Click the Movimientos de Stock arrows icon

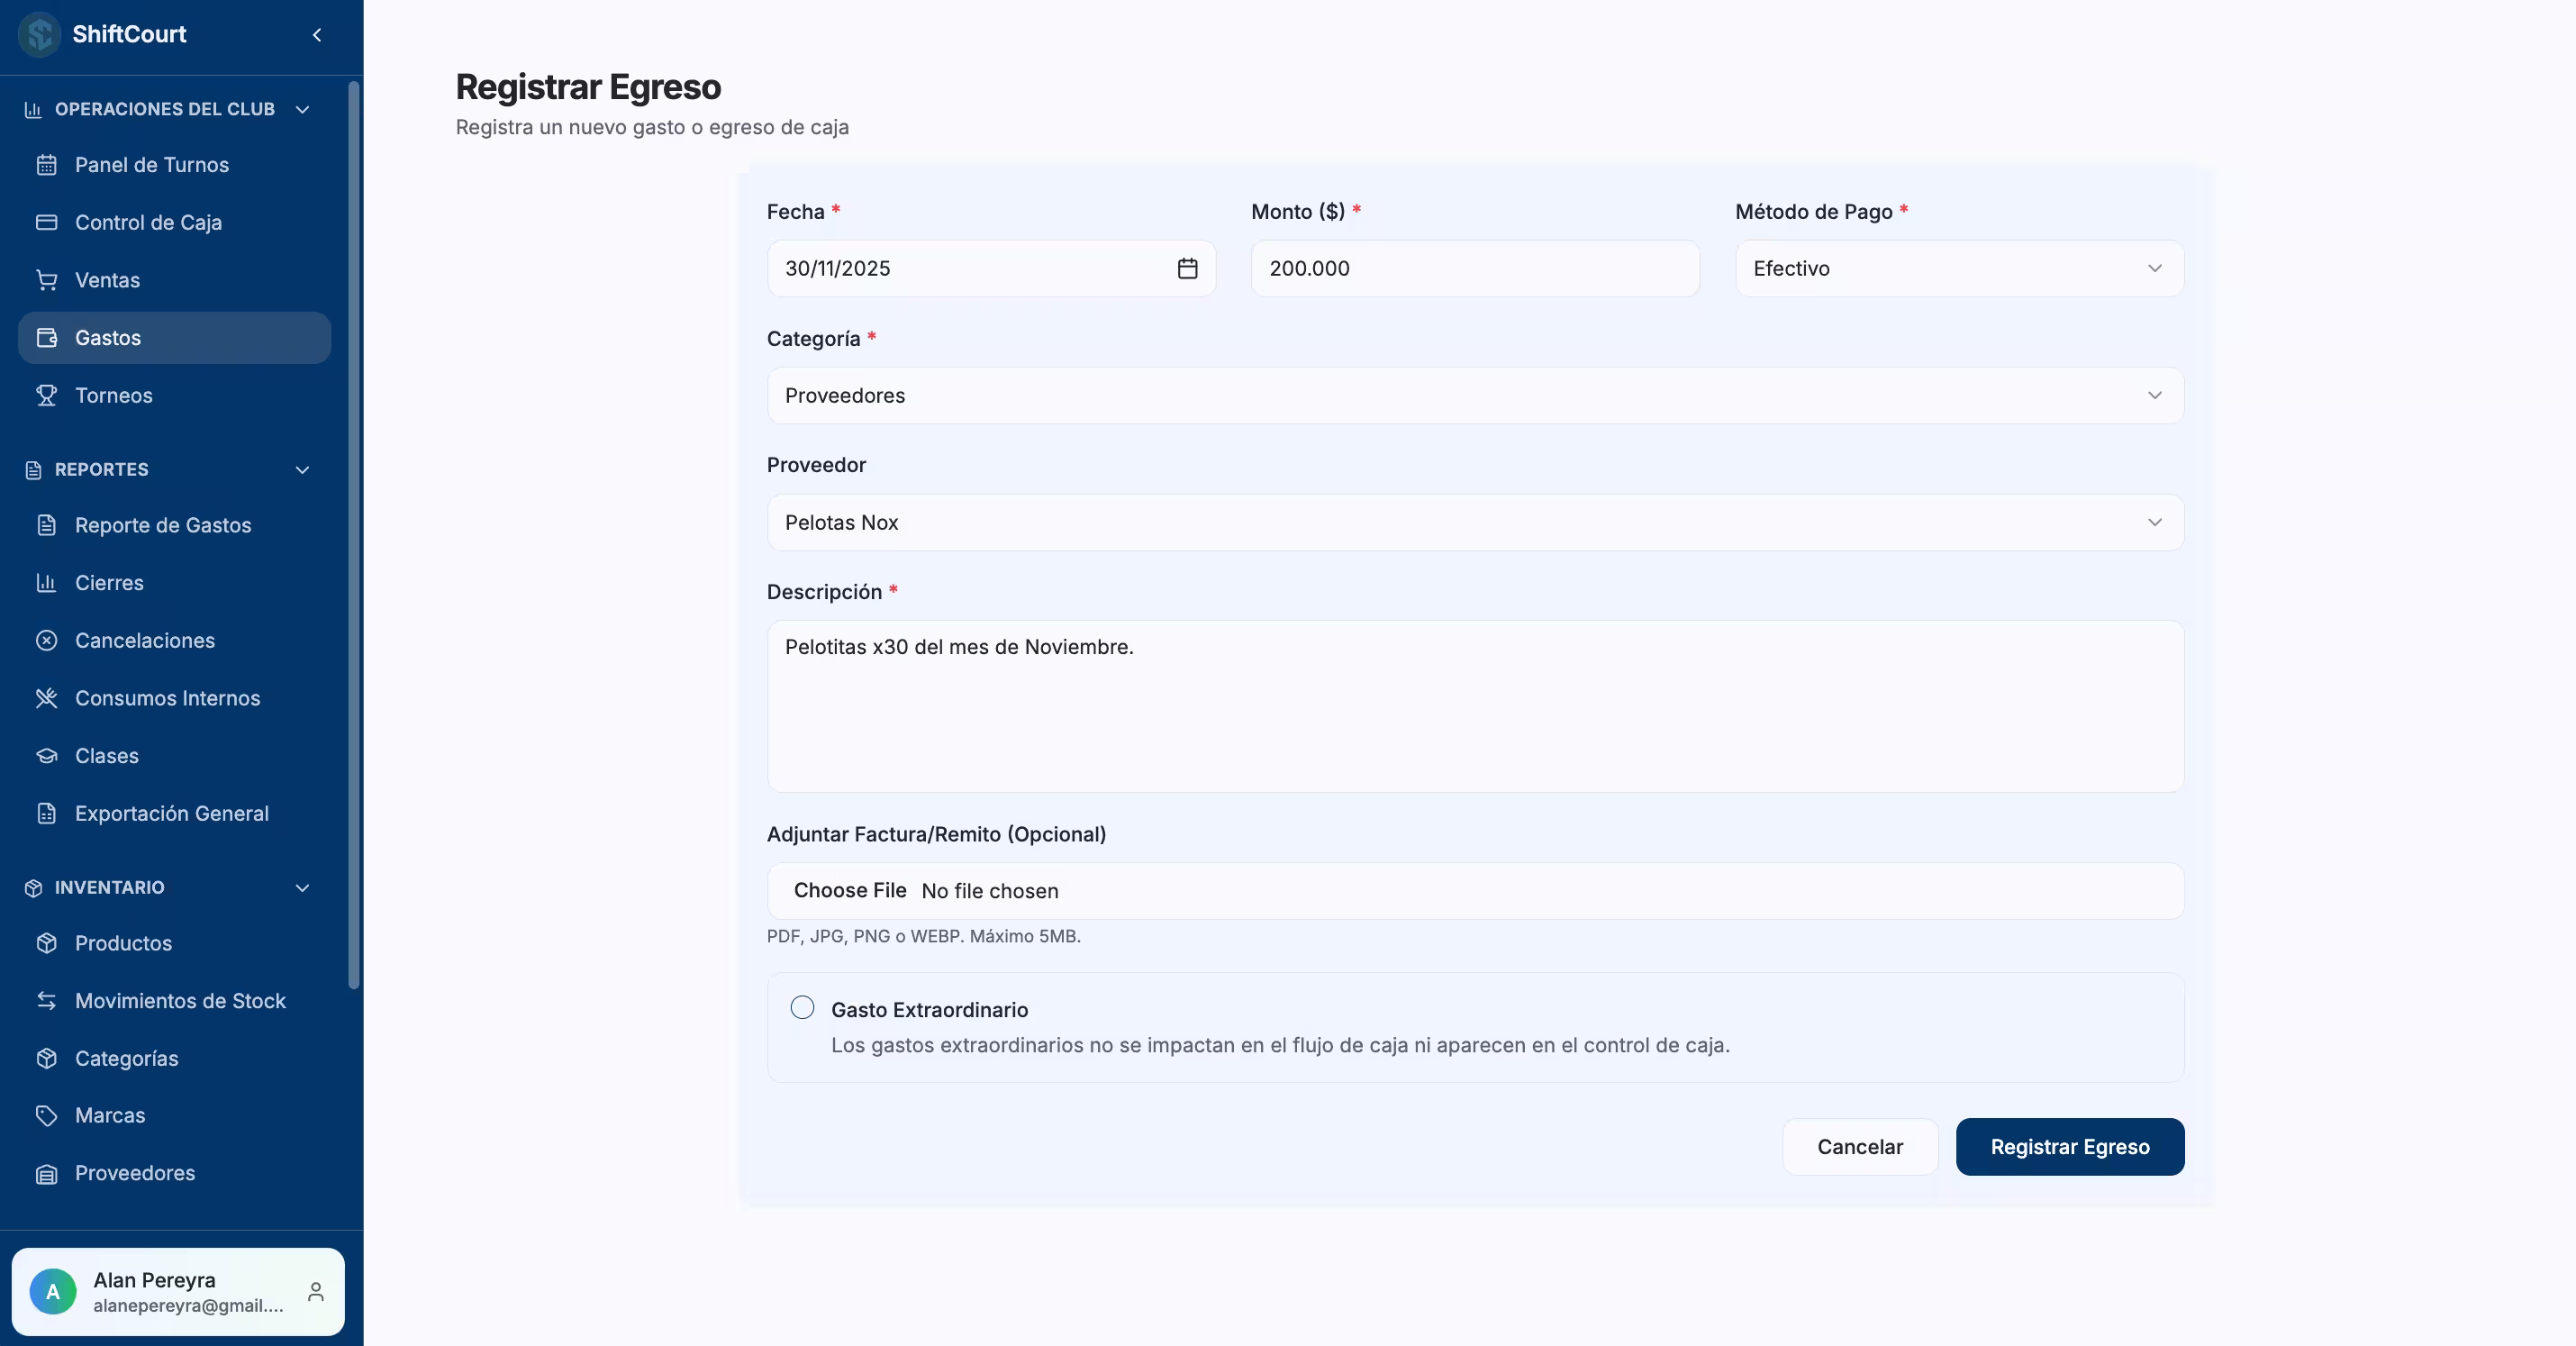[46, 1000]
